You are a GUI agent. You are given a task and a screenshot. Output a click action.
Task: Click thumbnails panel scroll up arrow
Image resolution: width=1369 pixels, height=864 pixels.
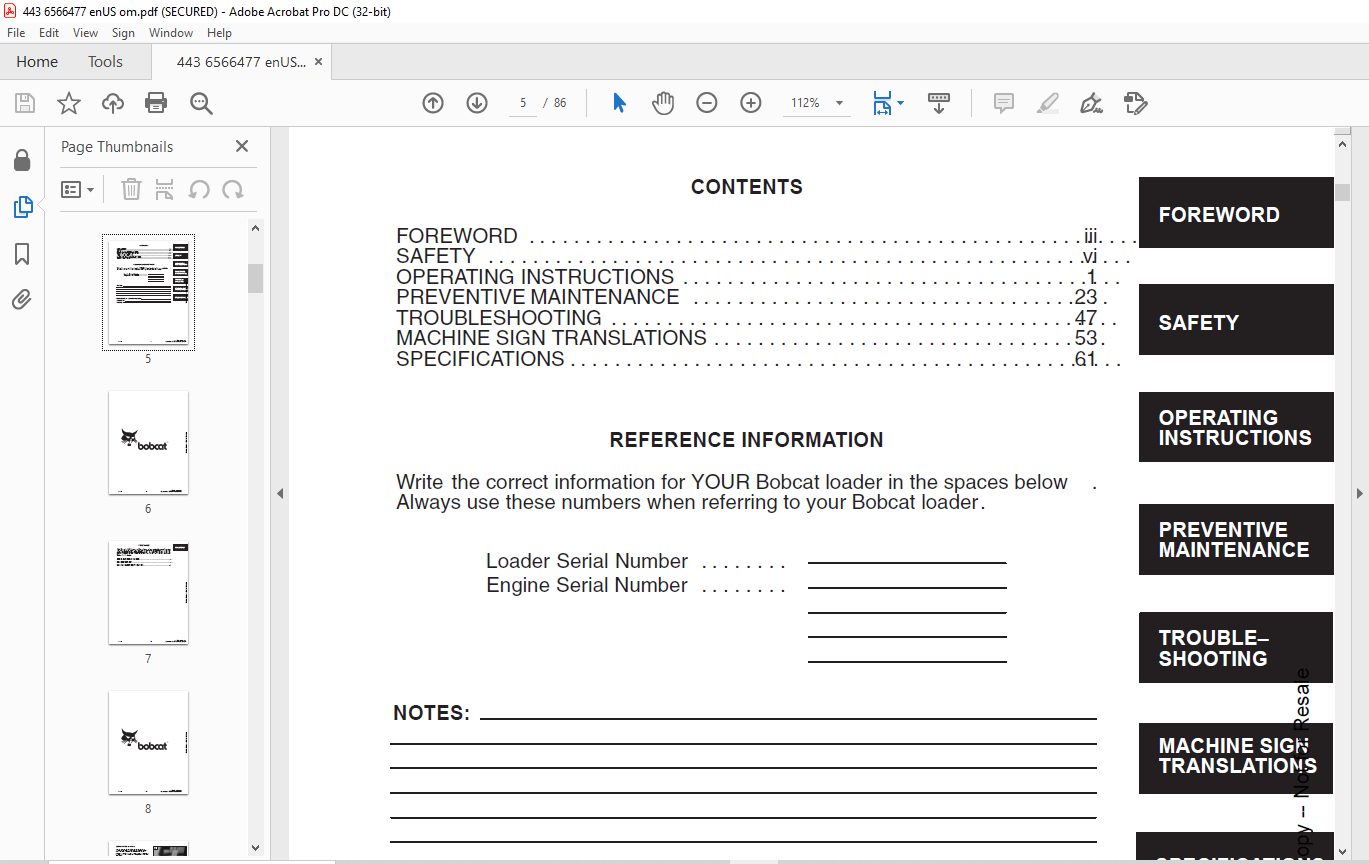[x=255, y=229]
